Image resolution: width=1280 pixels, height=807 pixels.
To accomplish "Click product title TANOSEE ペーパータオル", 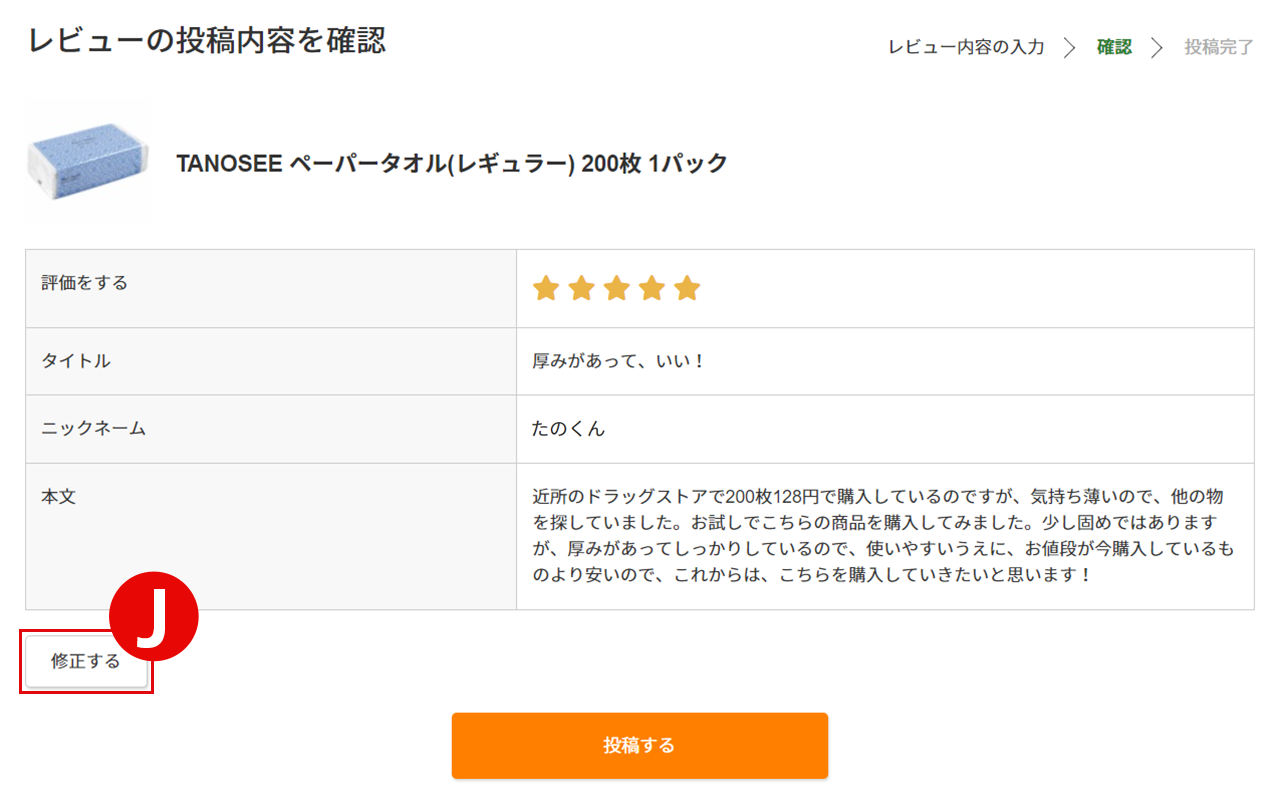I will pos(452,164).
